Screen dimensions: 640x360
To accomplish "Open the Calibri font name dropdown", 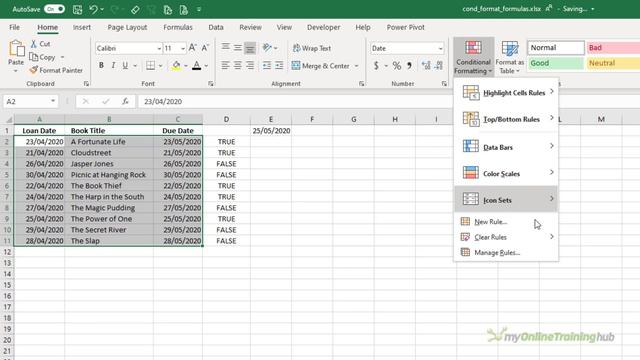I will pyautogui.click(x=159, y=49).
